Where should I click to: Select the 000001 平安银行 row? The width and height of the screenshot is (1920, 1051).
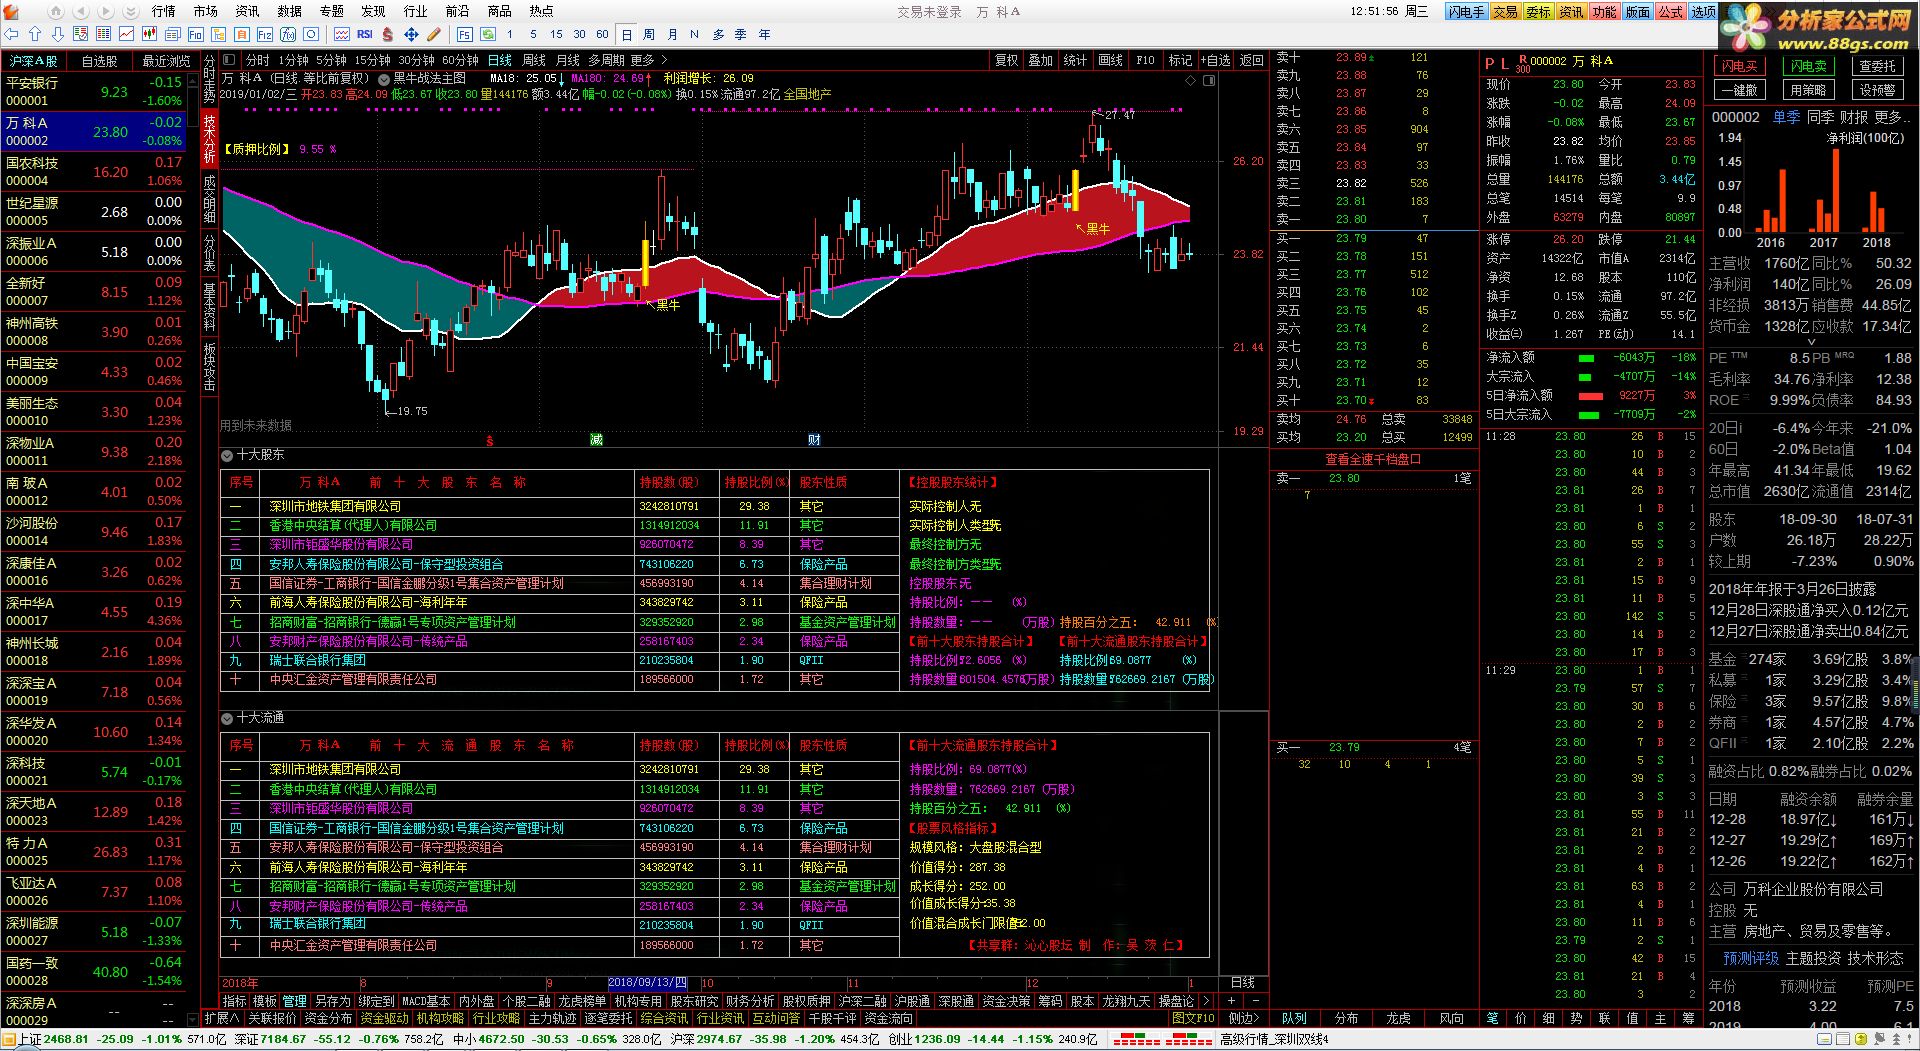94,91
